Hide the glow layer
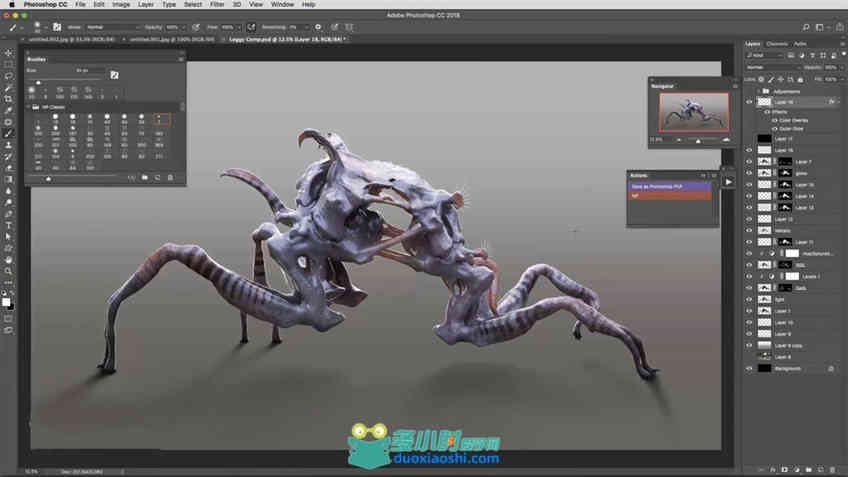This screenshot has width=848, height=477. click(749, 173)
